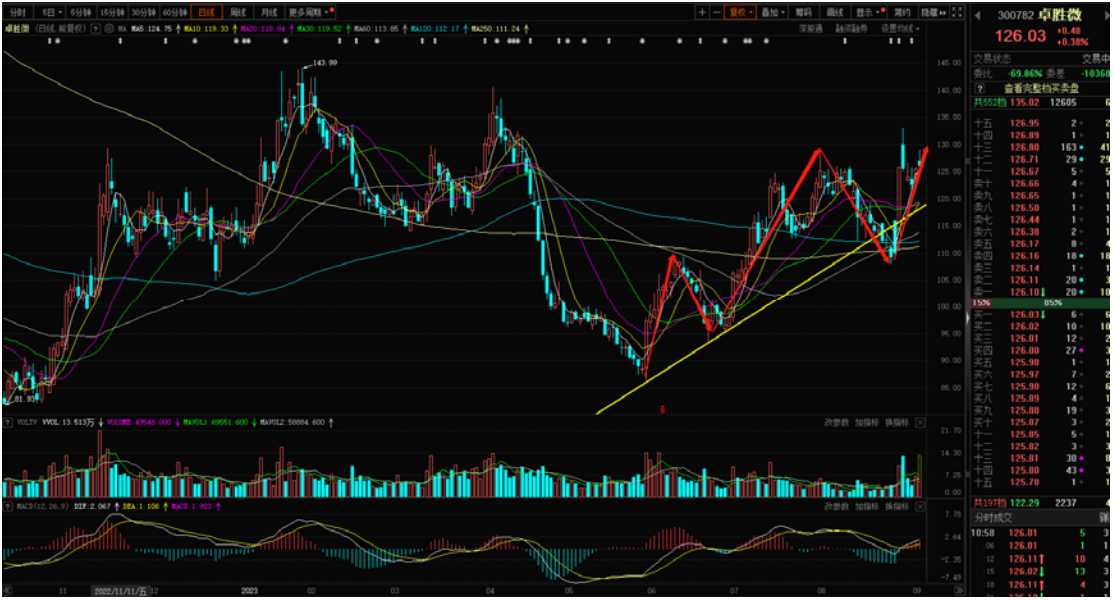Image resolution: width=1114 pixels, height=601 pixels.
Task: Click the minus zoom-out chart icon
Action: click(x=716, y=12)
